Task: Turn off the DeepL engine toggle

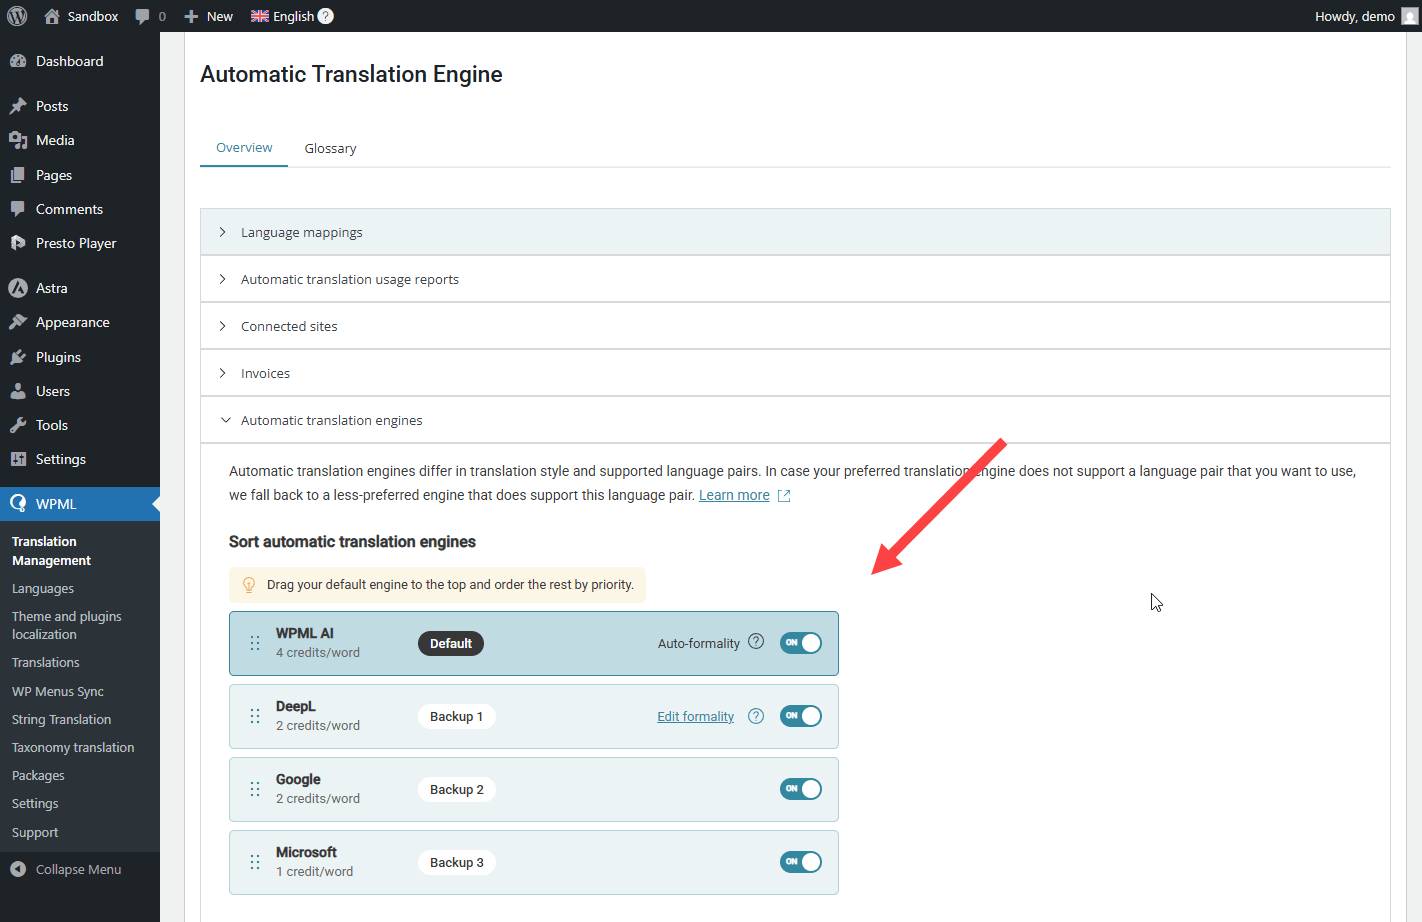Action: coord(801,716)
